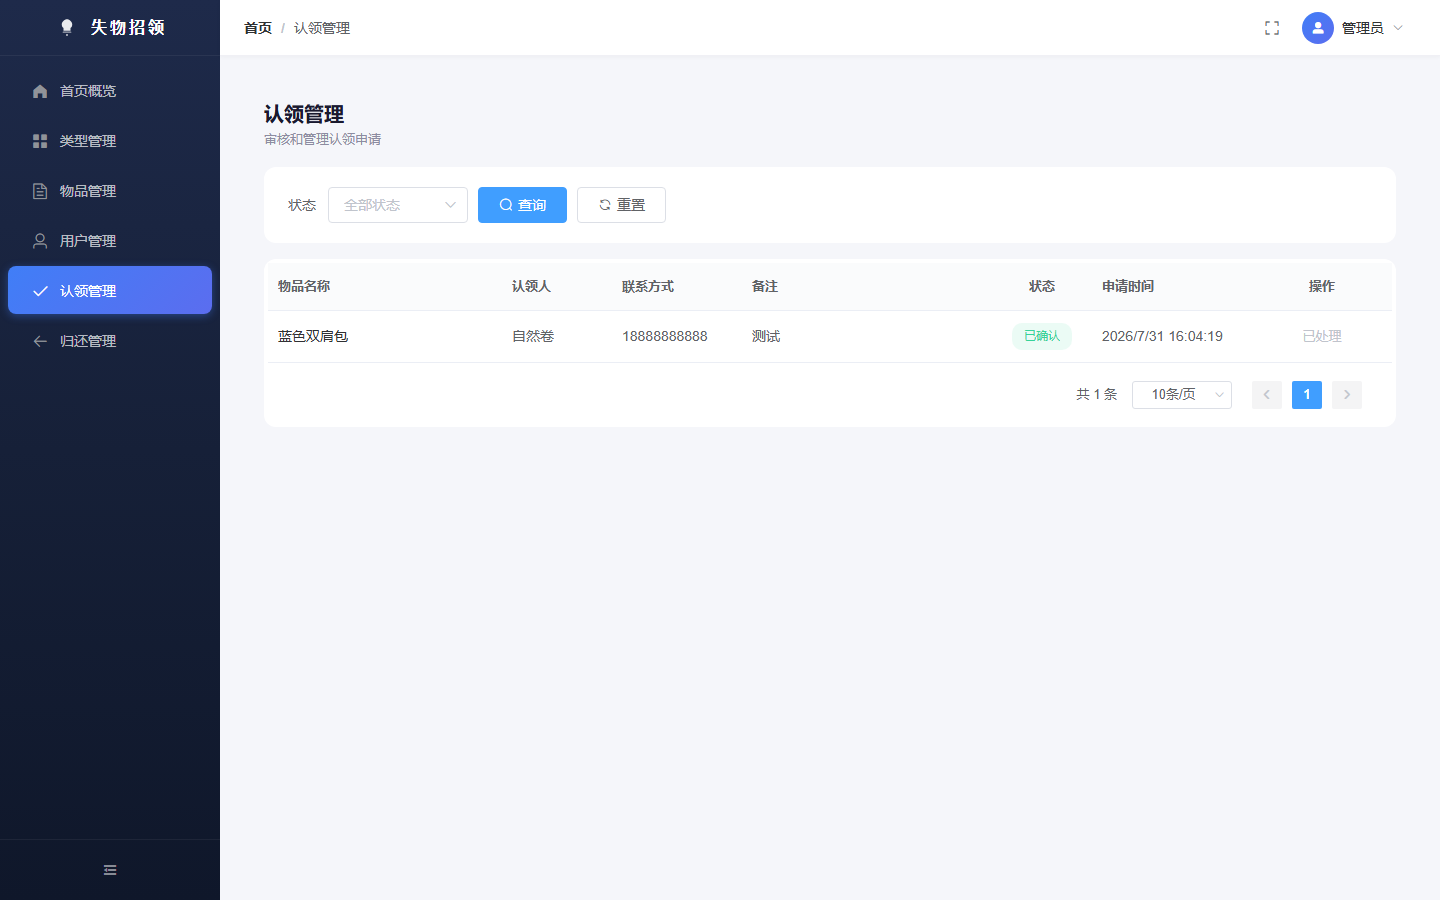This screenshot has height=900, width=1440.
Task: Collapse the sidebar with the fold icon
Action: pos(110,870)
